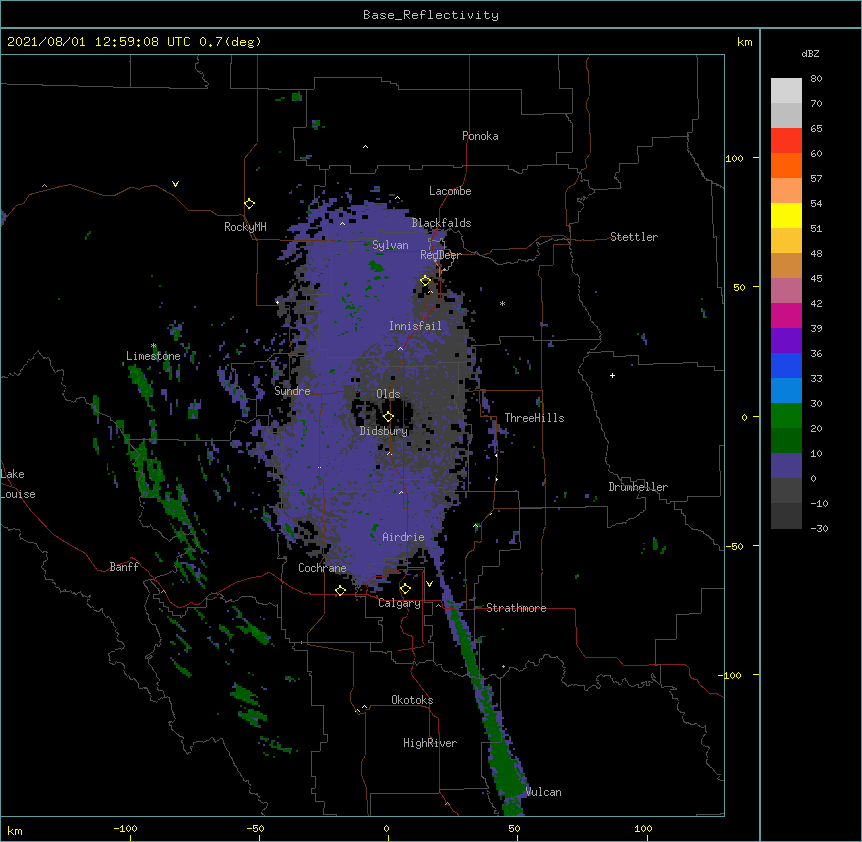This screenshot has height=842, width=862.
Task: Click the Drumheller label
Action: pos(638,487)
